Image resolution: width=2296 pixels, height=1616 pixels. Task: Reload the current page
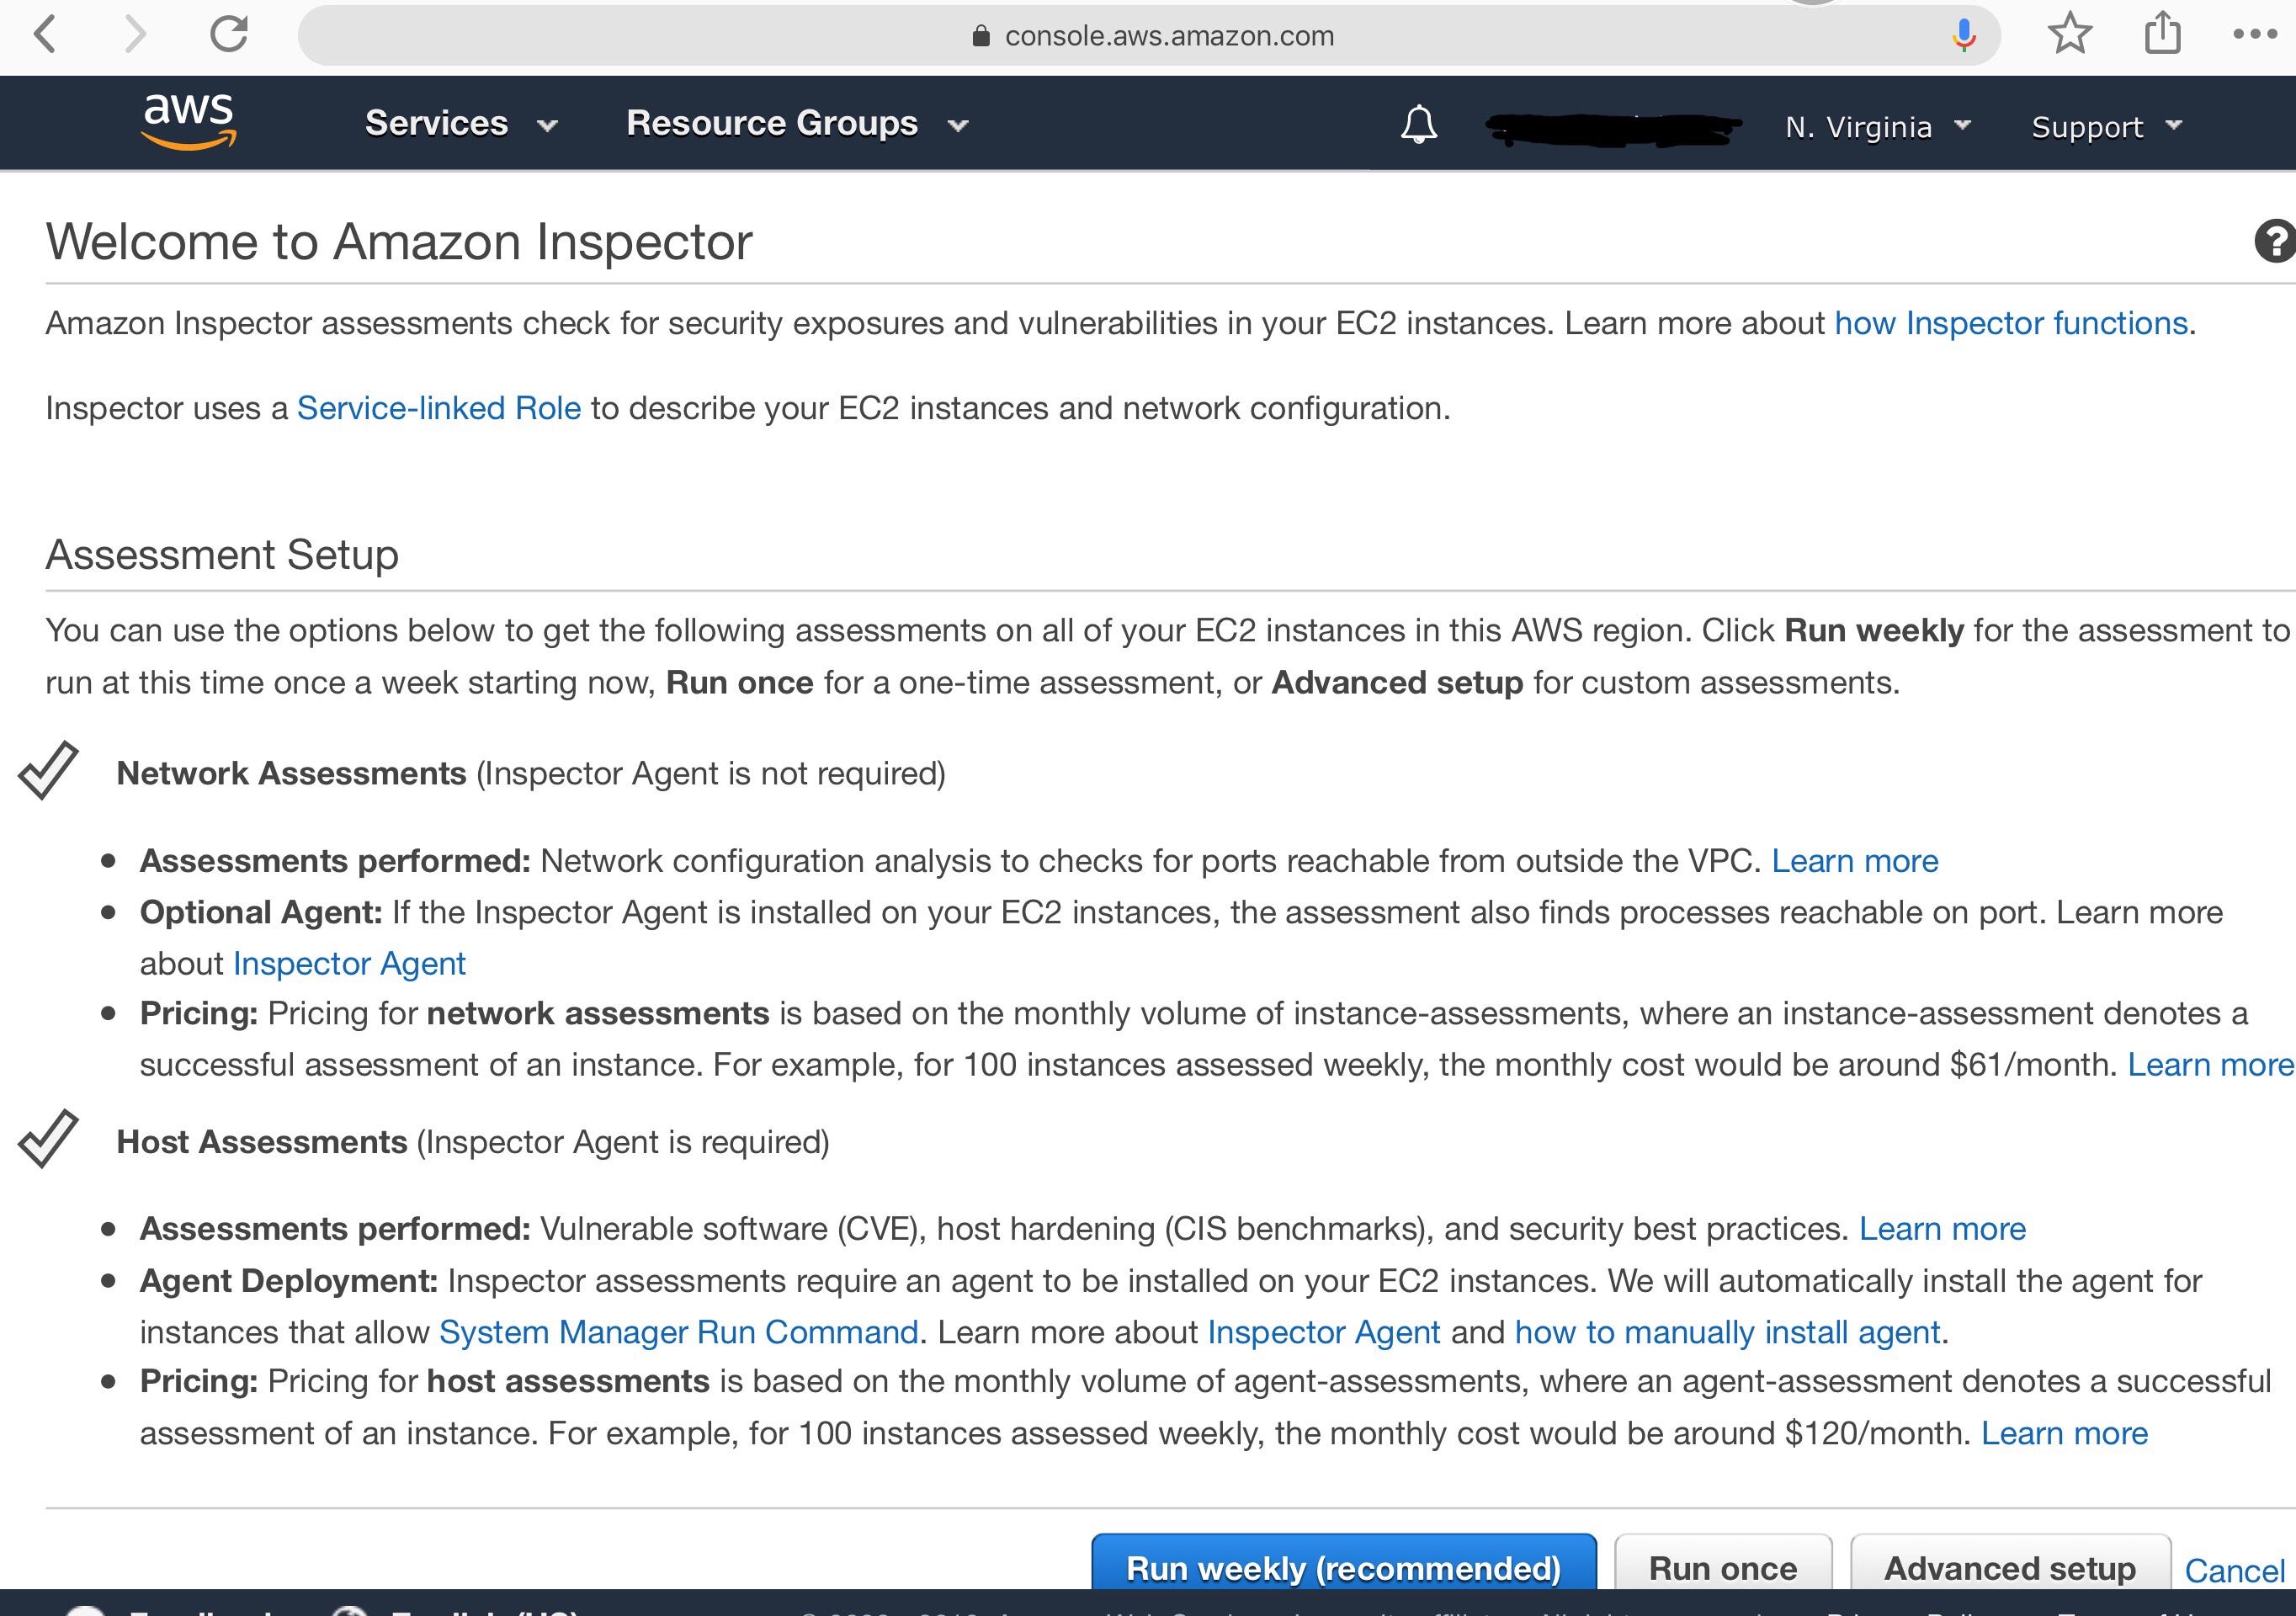tap(228, 33)
